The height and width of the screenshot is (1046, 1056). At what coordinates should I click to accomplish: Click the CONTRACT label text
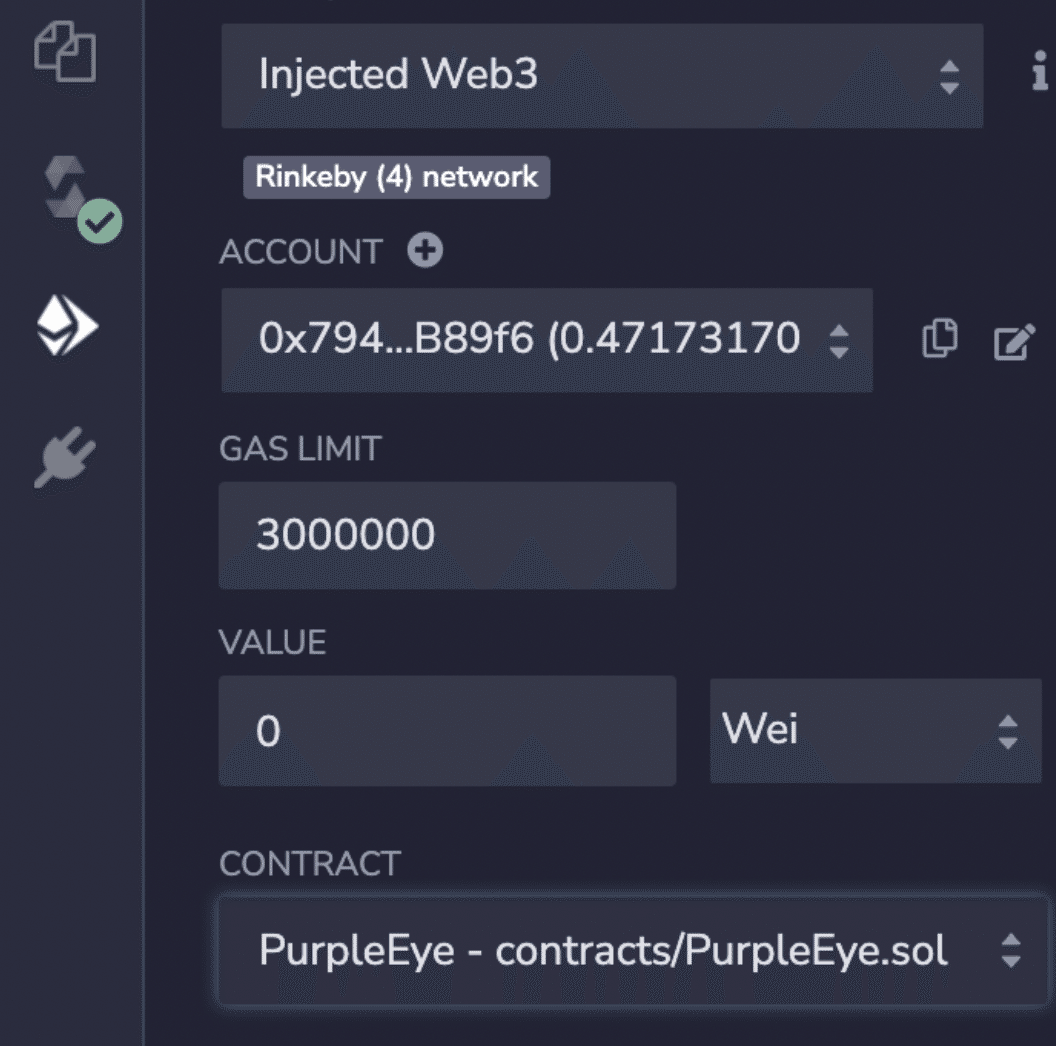[x=309, y=864]
